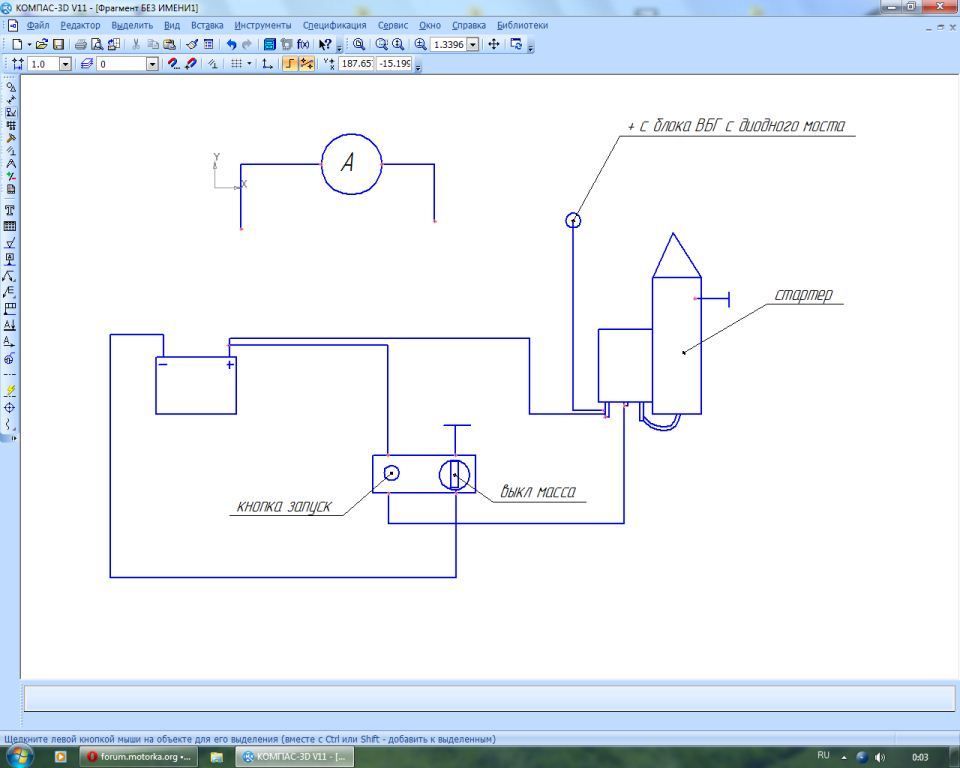Open the Спецификация menu
This screenshot has width=960, height=768.
[334, 25]
